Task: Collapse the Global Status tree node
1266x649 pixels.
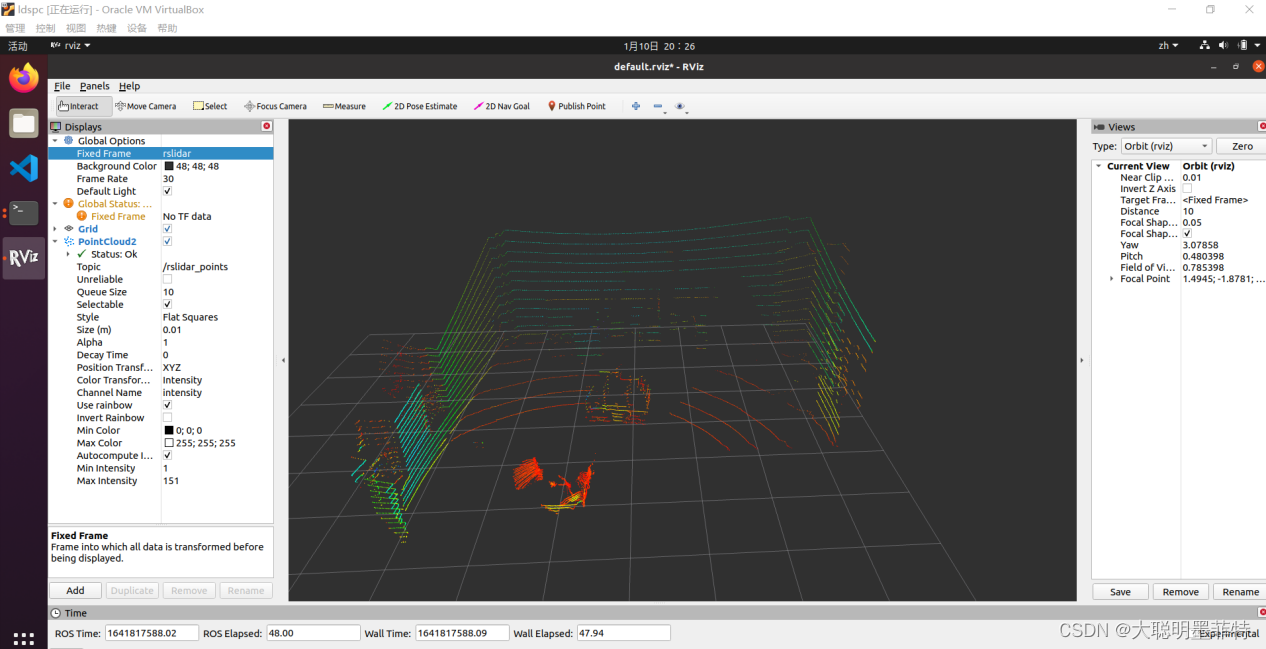Action: pos(55,203)
